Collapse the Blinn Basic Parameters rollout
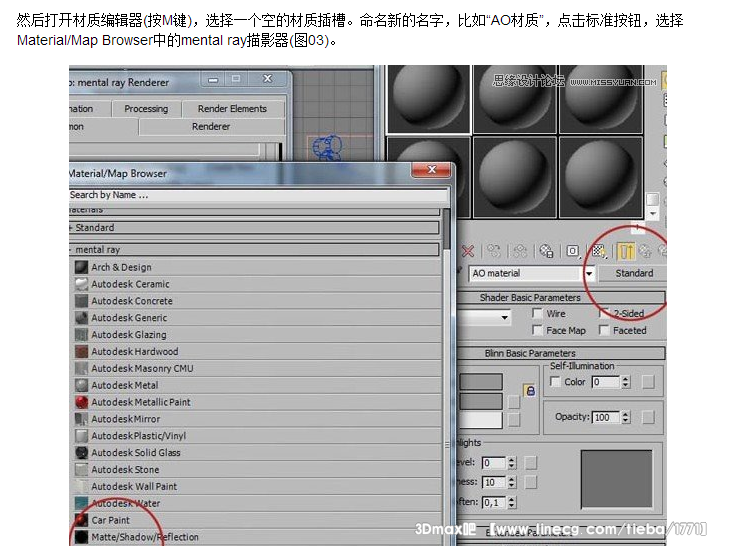 coord(561,353)
